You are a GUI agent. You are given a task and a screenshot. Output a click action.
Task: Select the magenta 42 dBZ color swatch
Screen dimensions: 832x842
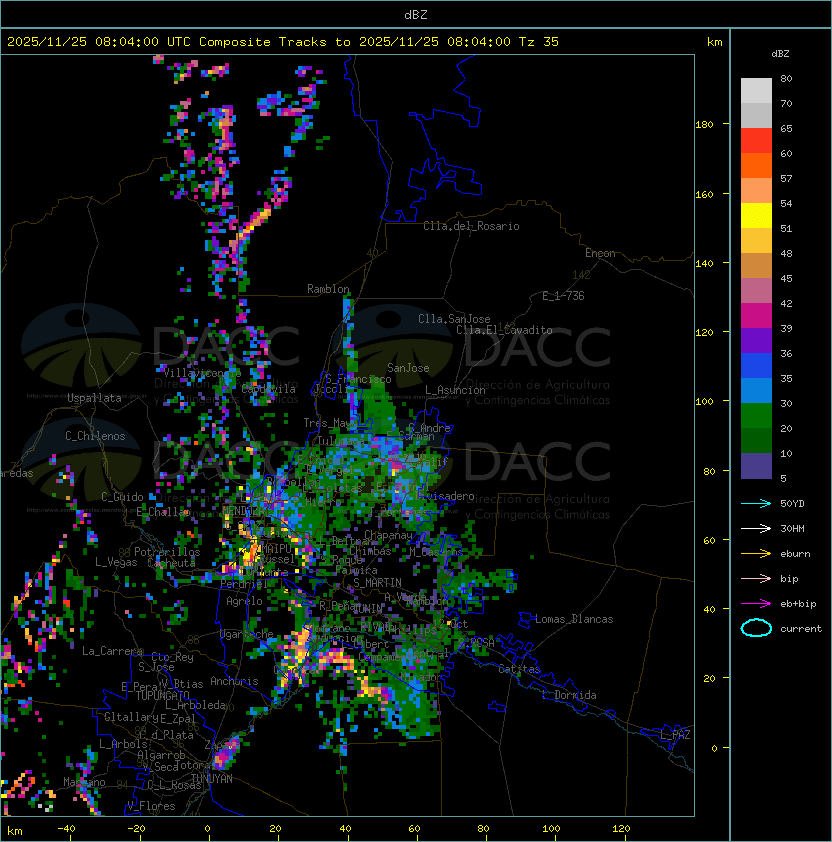point(756,316)
